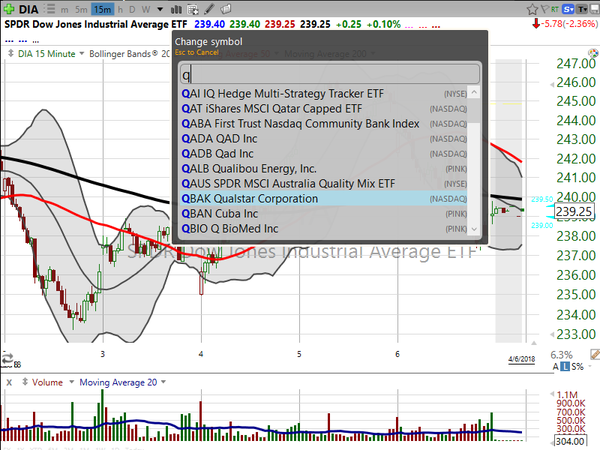Switch to daily timeframe 'D'
600x450 pixels.
point(132,9)
